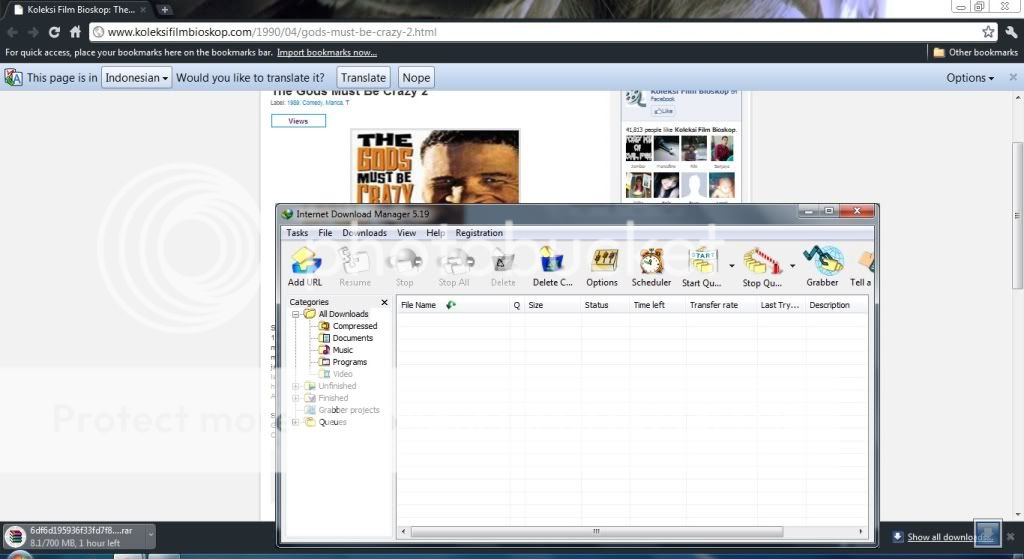Click Delete Completed toolbar icon
This screenshot has width=1024, height=559.
coord(552,267)
